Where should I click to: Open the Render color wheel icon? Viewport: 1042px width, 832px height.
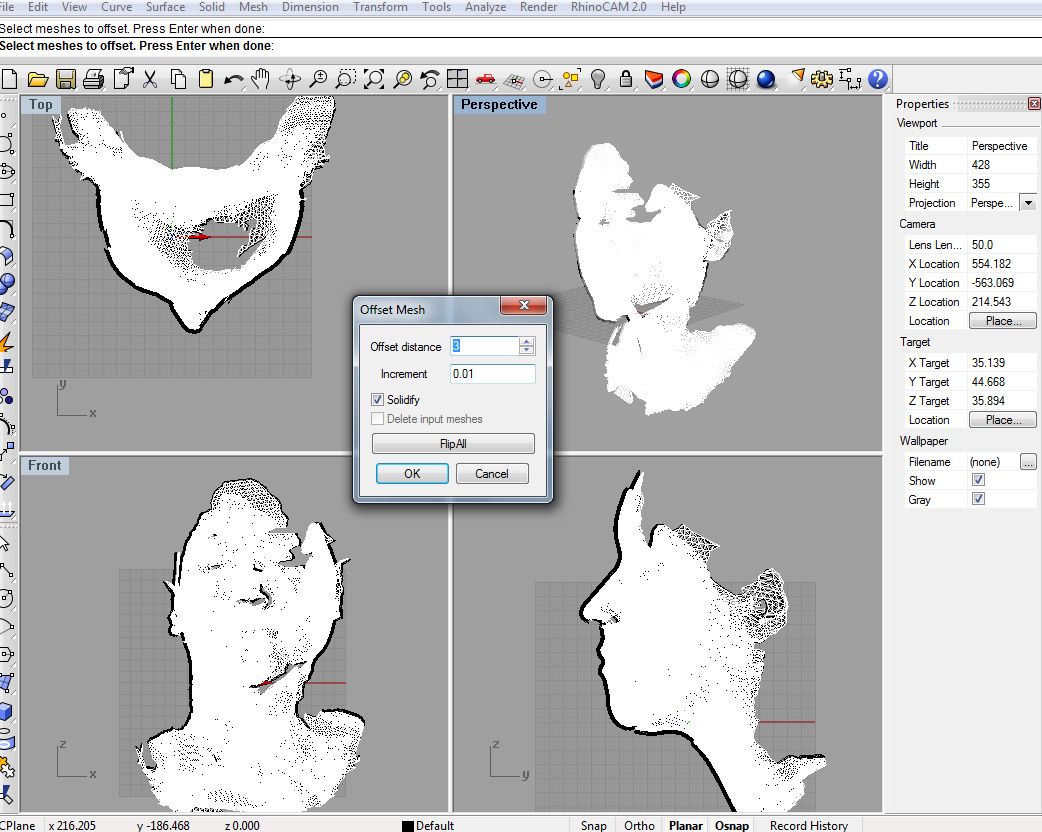click(680, 78)
